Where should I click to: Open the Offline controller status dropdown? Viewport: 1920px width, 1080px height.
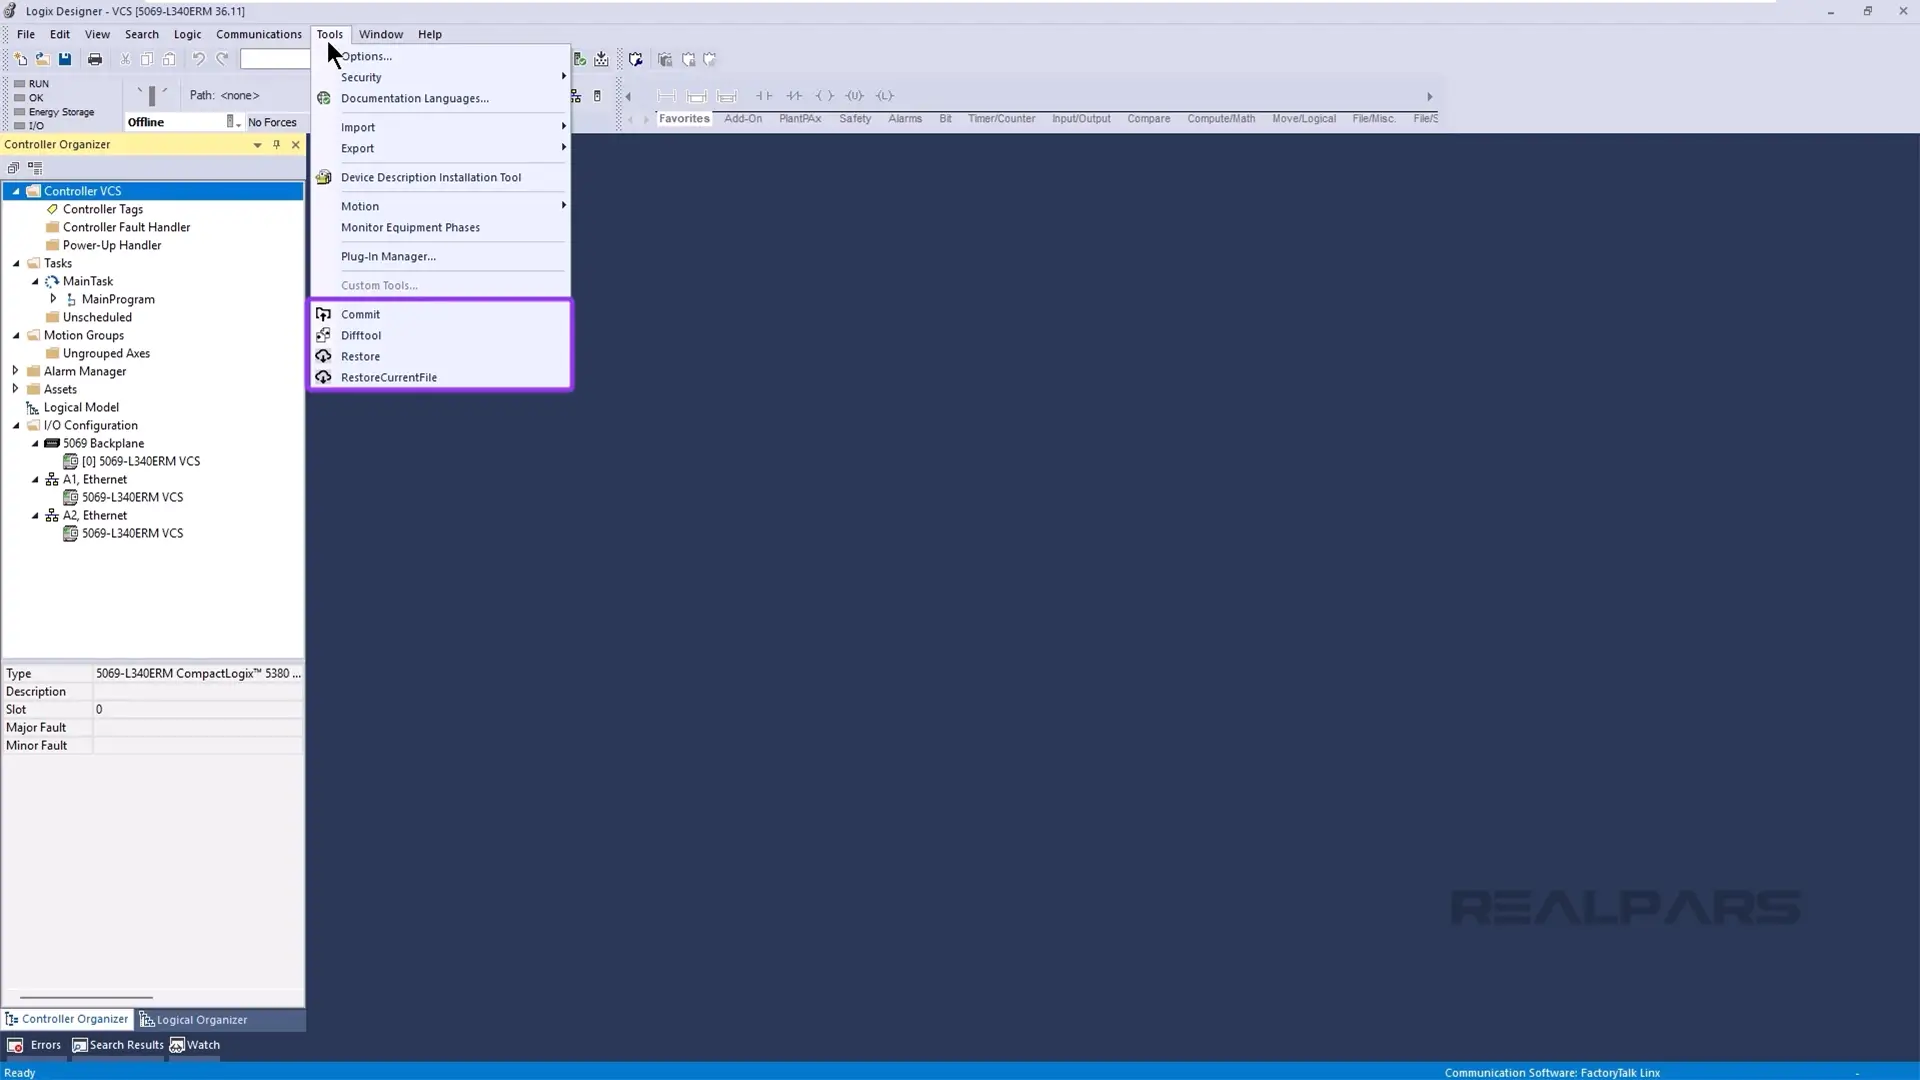[233, 122]
